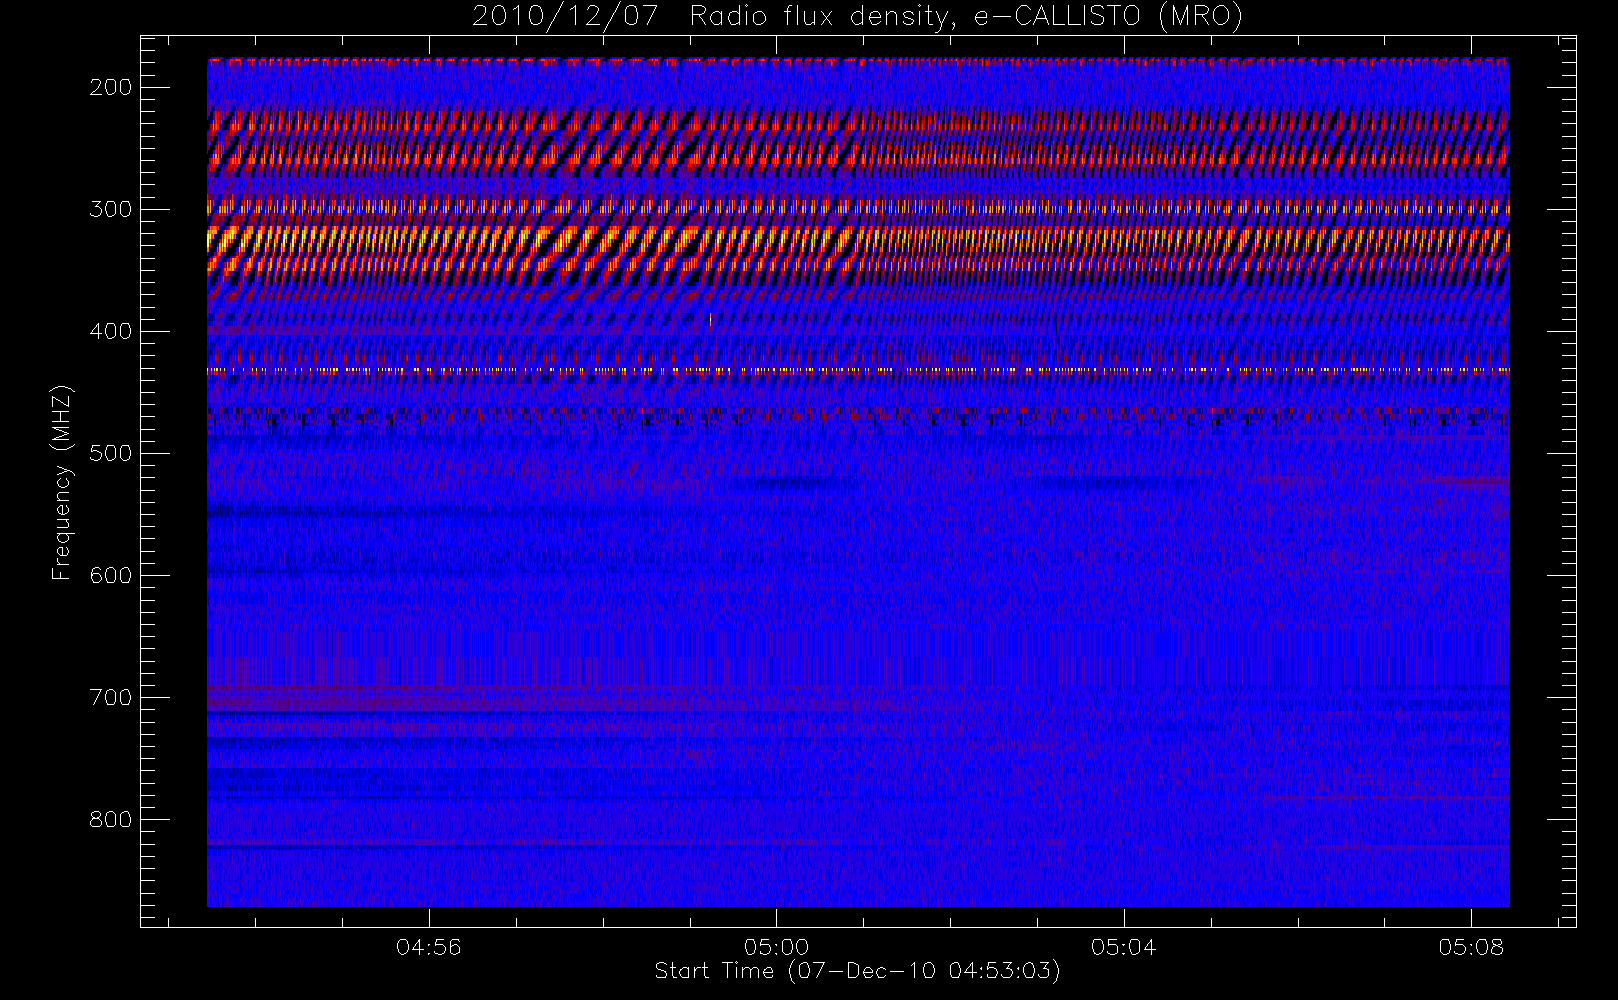Click the plot title '2010/12/07 Radio flux density'
1618x1000 pixels.
point(857,17)
